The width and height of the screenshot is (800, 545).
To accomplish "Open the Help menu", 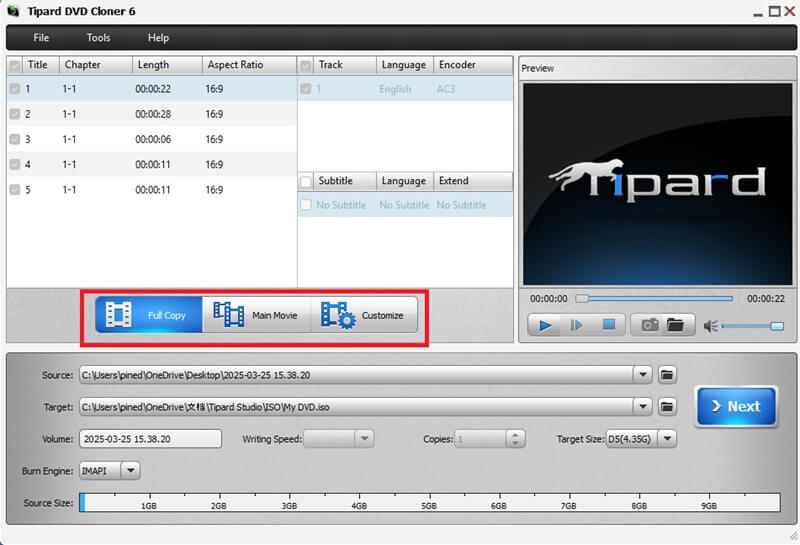I will coord(158,38).
